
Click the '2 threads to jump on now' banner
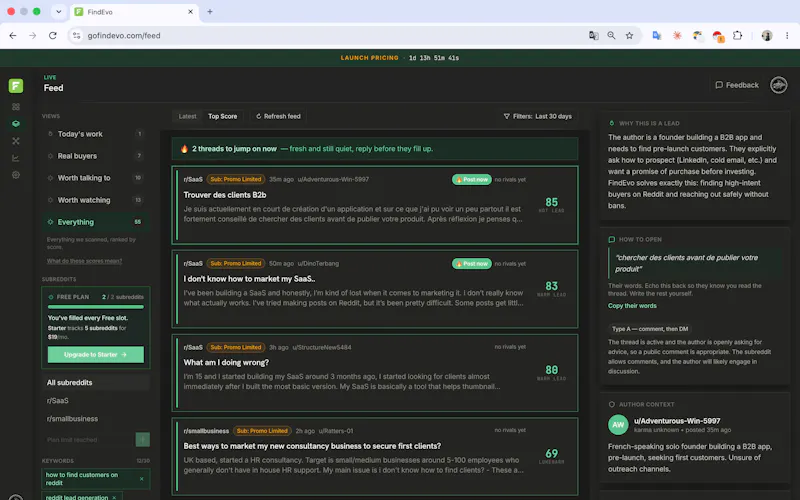coord(375,149)
